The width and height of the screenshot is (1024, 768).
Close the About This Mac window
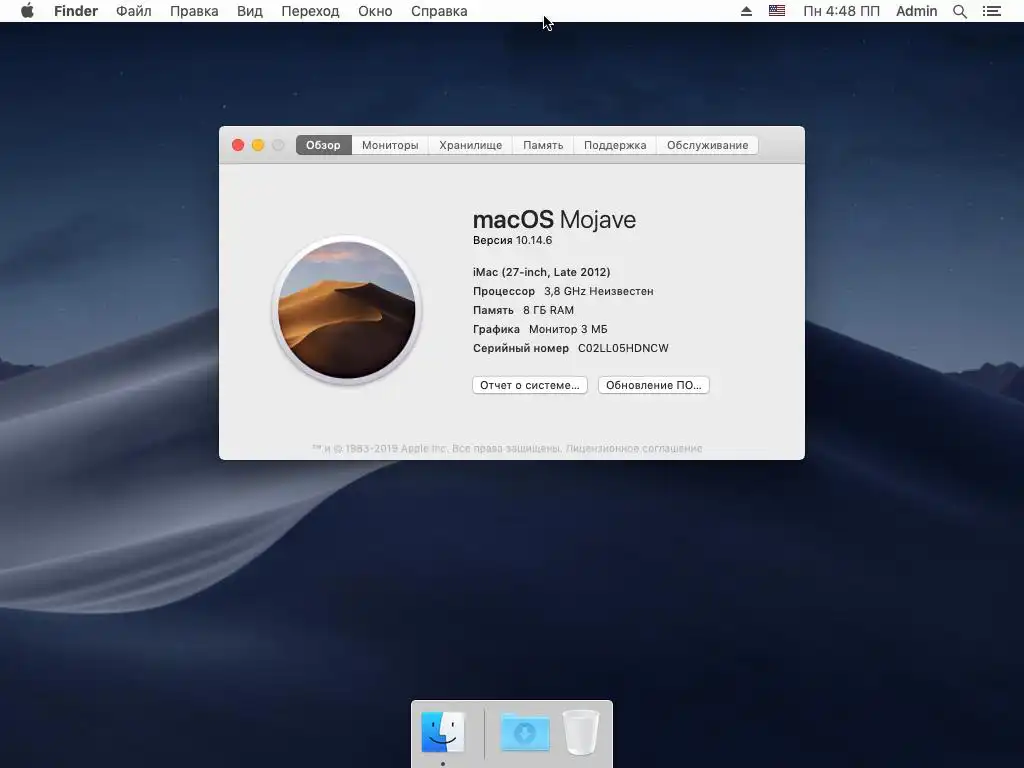click(238, 145)
